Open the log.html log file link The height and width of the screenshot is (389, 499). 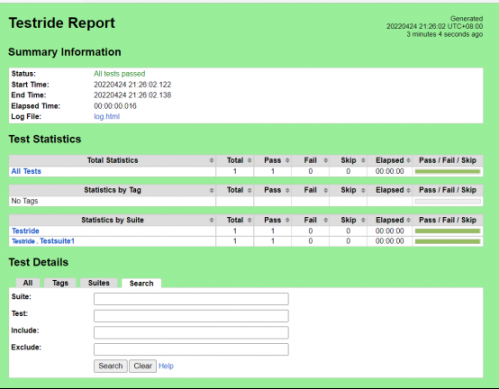pyautogui.click(x=107, y=117)
